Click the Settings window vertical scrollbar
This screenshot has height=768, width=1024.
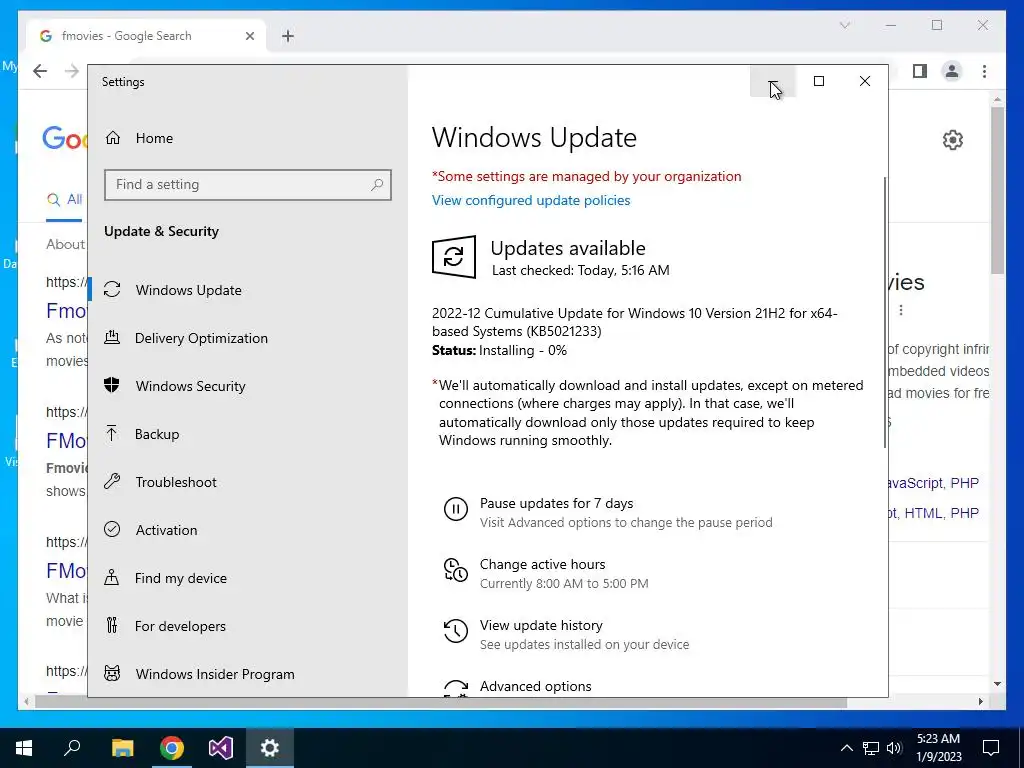tap(885, 312)
